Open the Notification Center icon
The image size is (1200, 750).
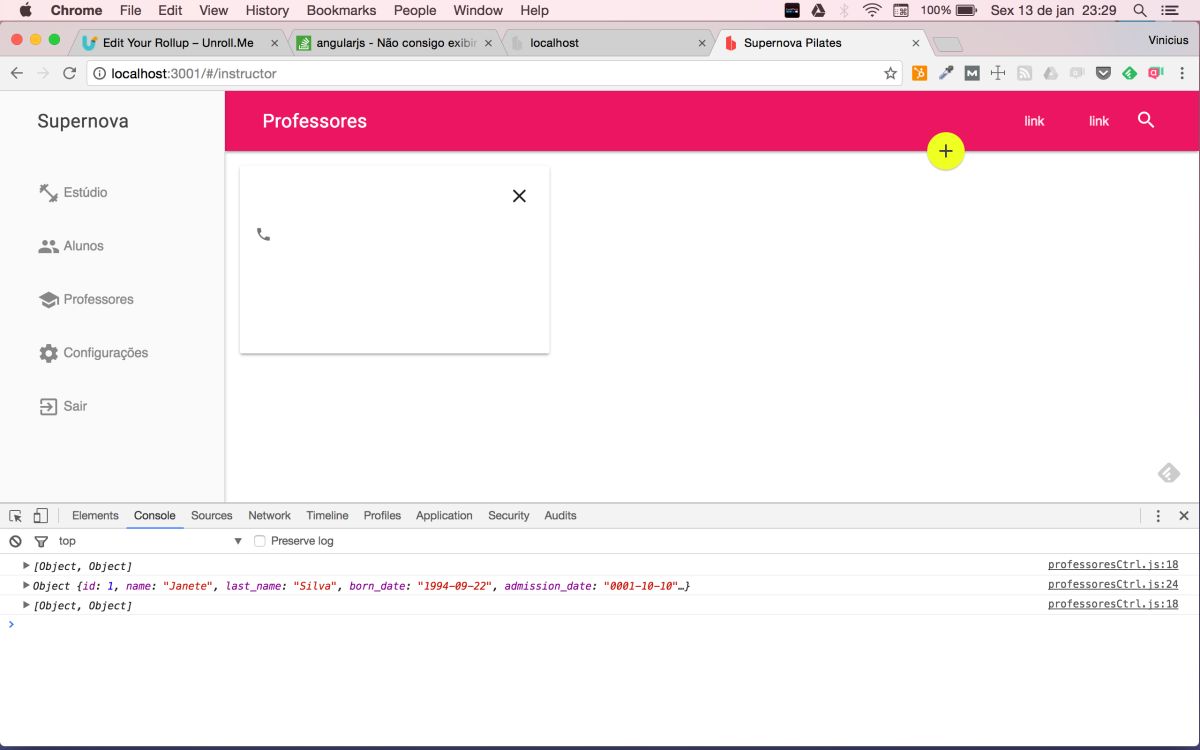[1170, 10]
